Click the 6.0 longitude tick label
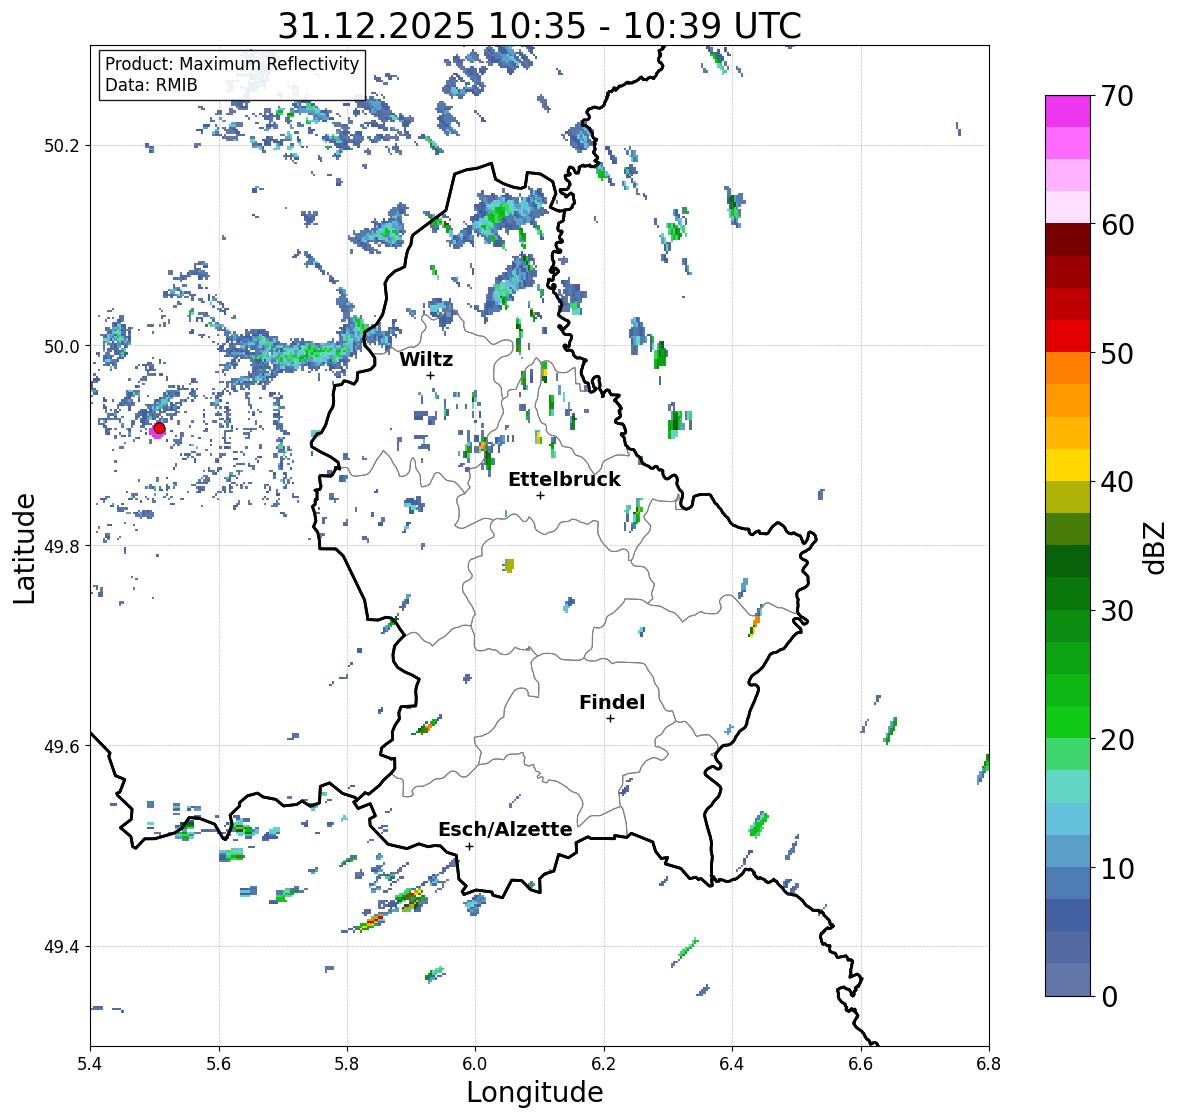 coord(475,1064)
